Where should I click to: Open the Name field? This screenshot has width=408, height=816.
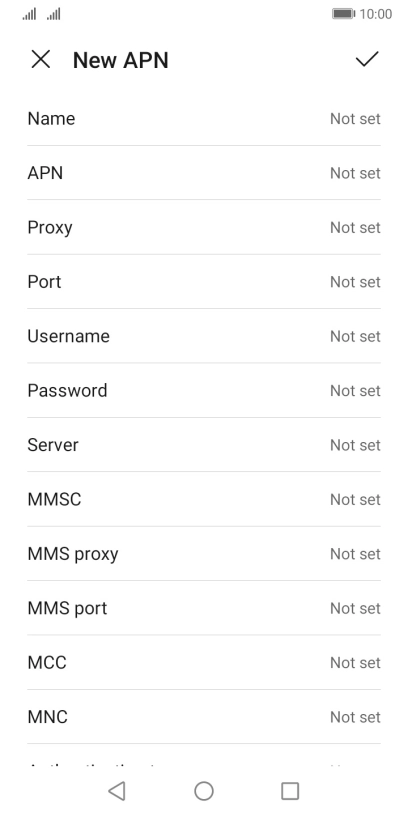tap(204, 119)
